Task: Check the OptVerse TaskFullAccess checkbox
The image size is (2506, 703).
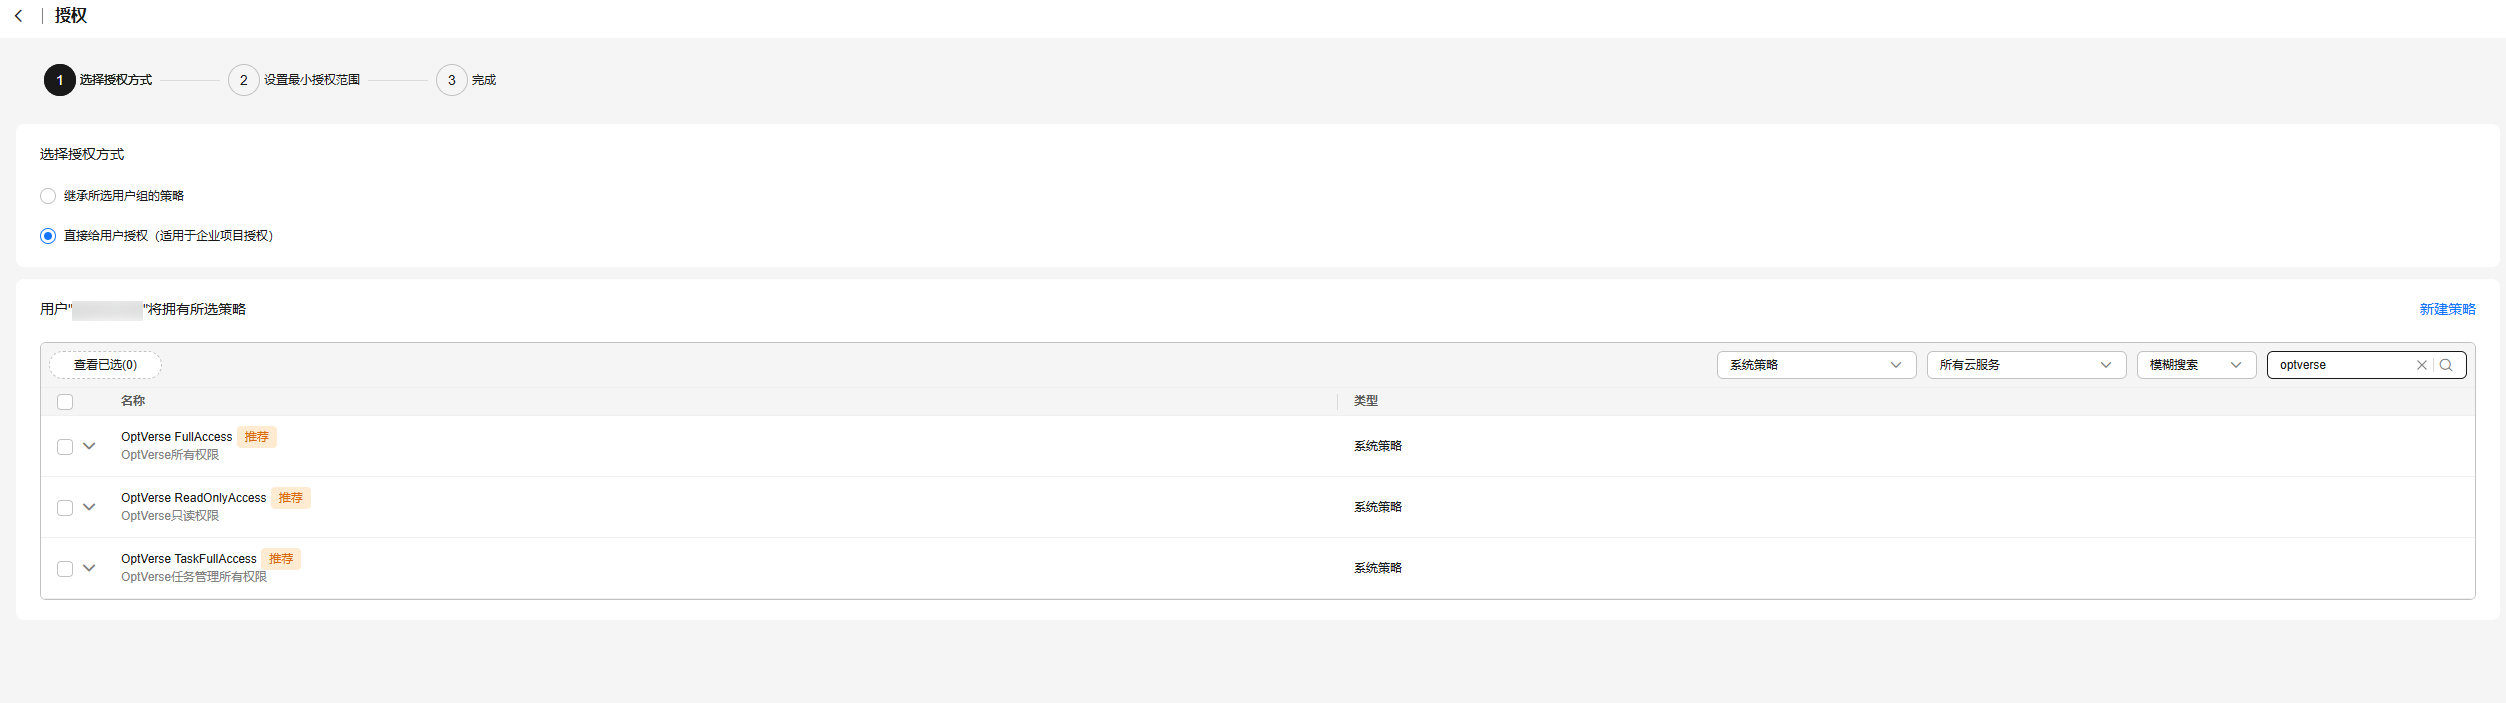Action: [65, 569]
